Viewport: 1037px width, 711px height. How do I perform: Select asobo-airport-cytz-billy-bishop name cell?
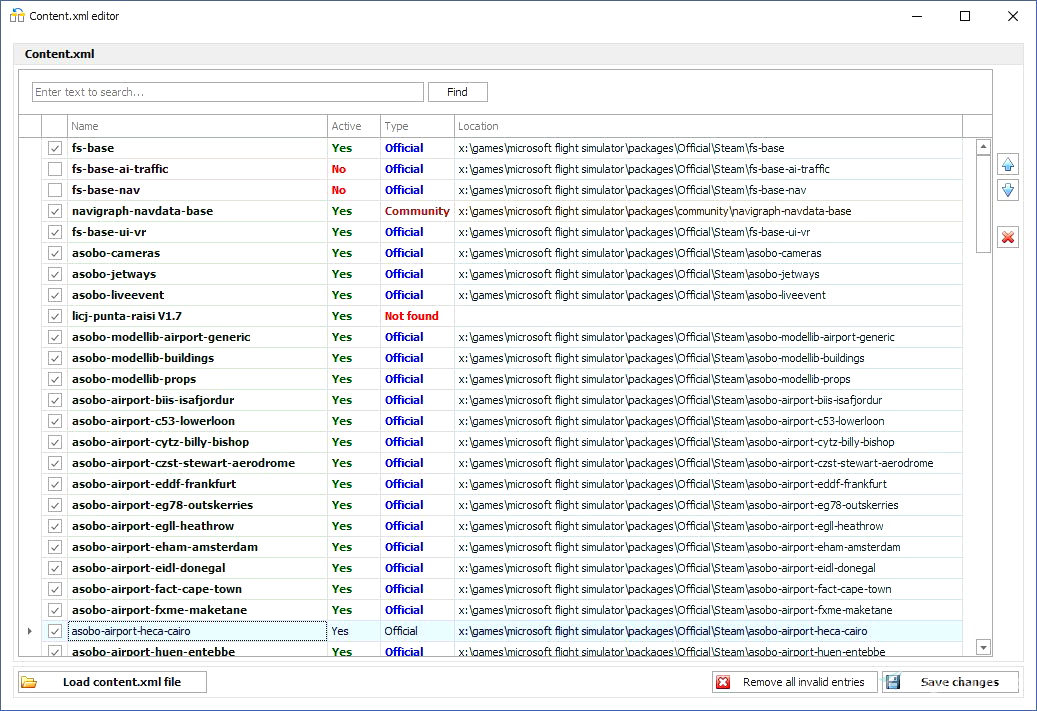click(197, 442)
